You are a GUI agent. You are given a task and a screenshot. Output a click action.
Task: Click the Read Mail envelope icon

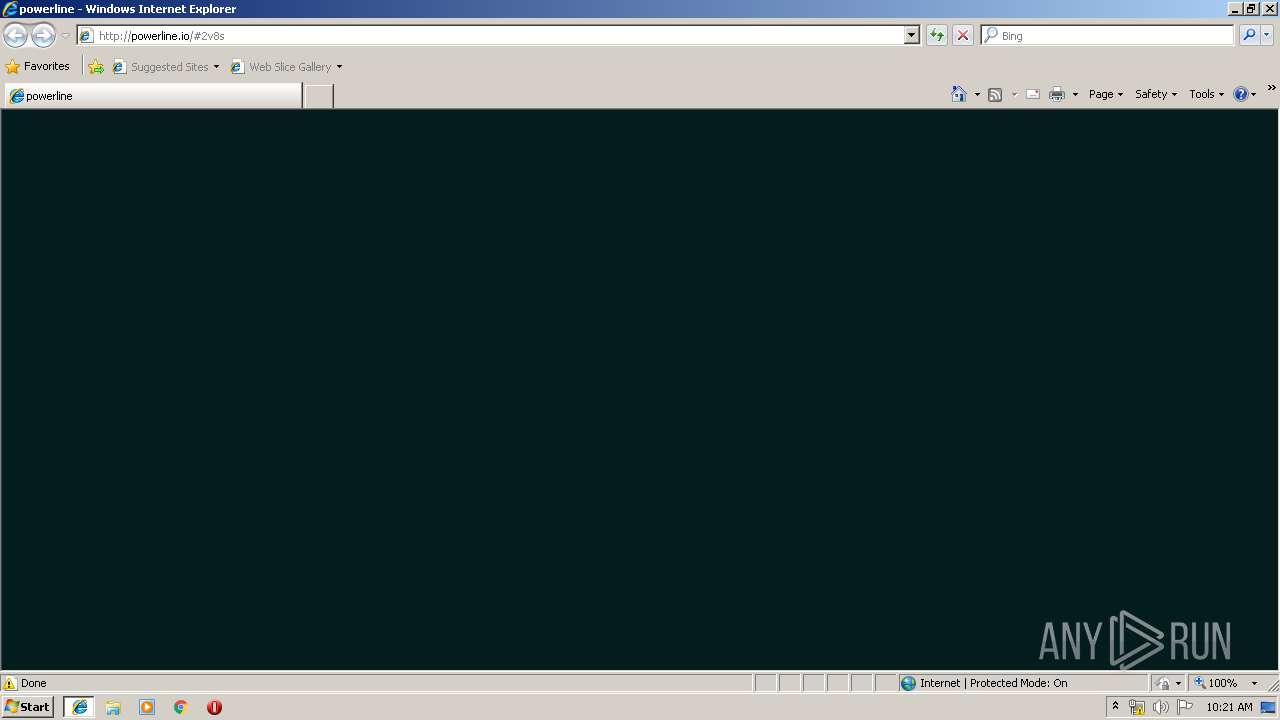coord(1033,94)
